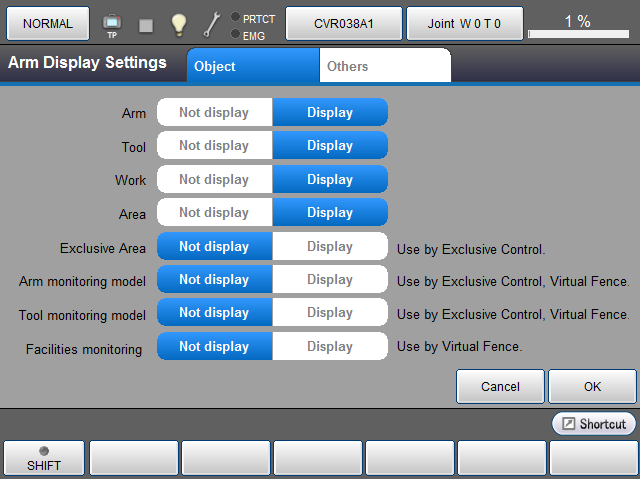Viewport: 640px width, 479px height.
Task: Switch to the Others tab
Action: pos(384,66)
